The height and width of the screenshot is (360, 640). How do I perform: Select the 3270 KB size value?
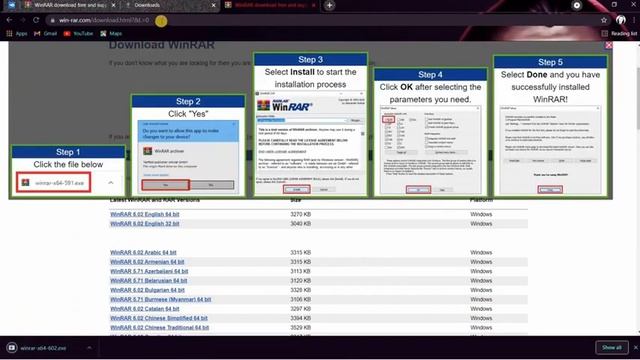tap(300, 214)
